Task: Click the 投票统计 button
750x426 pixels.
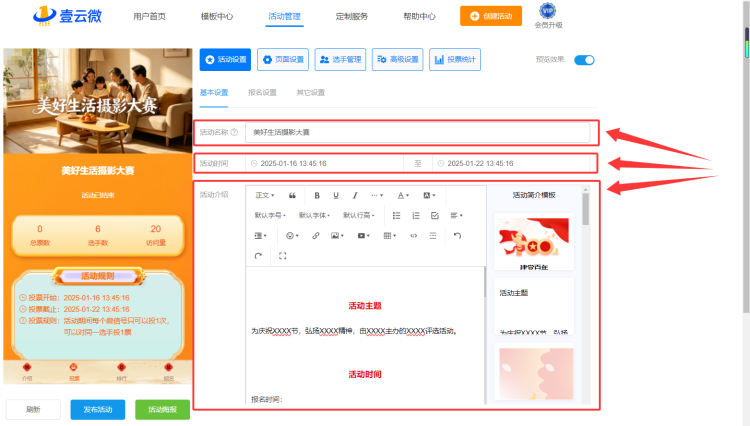Action: [455, 60]
